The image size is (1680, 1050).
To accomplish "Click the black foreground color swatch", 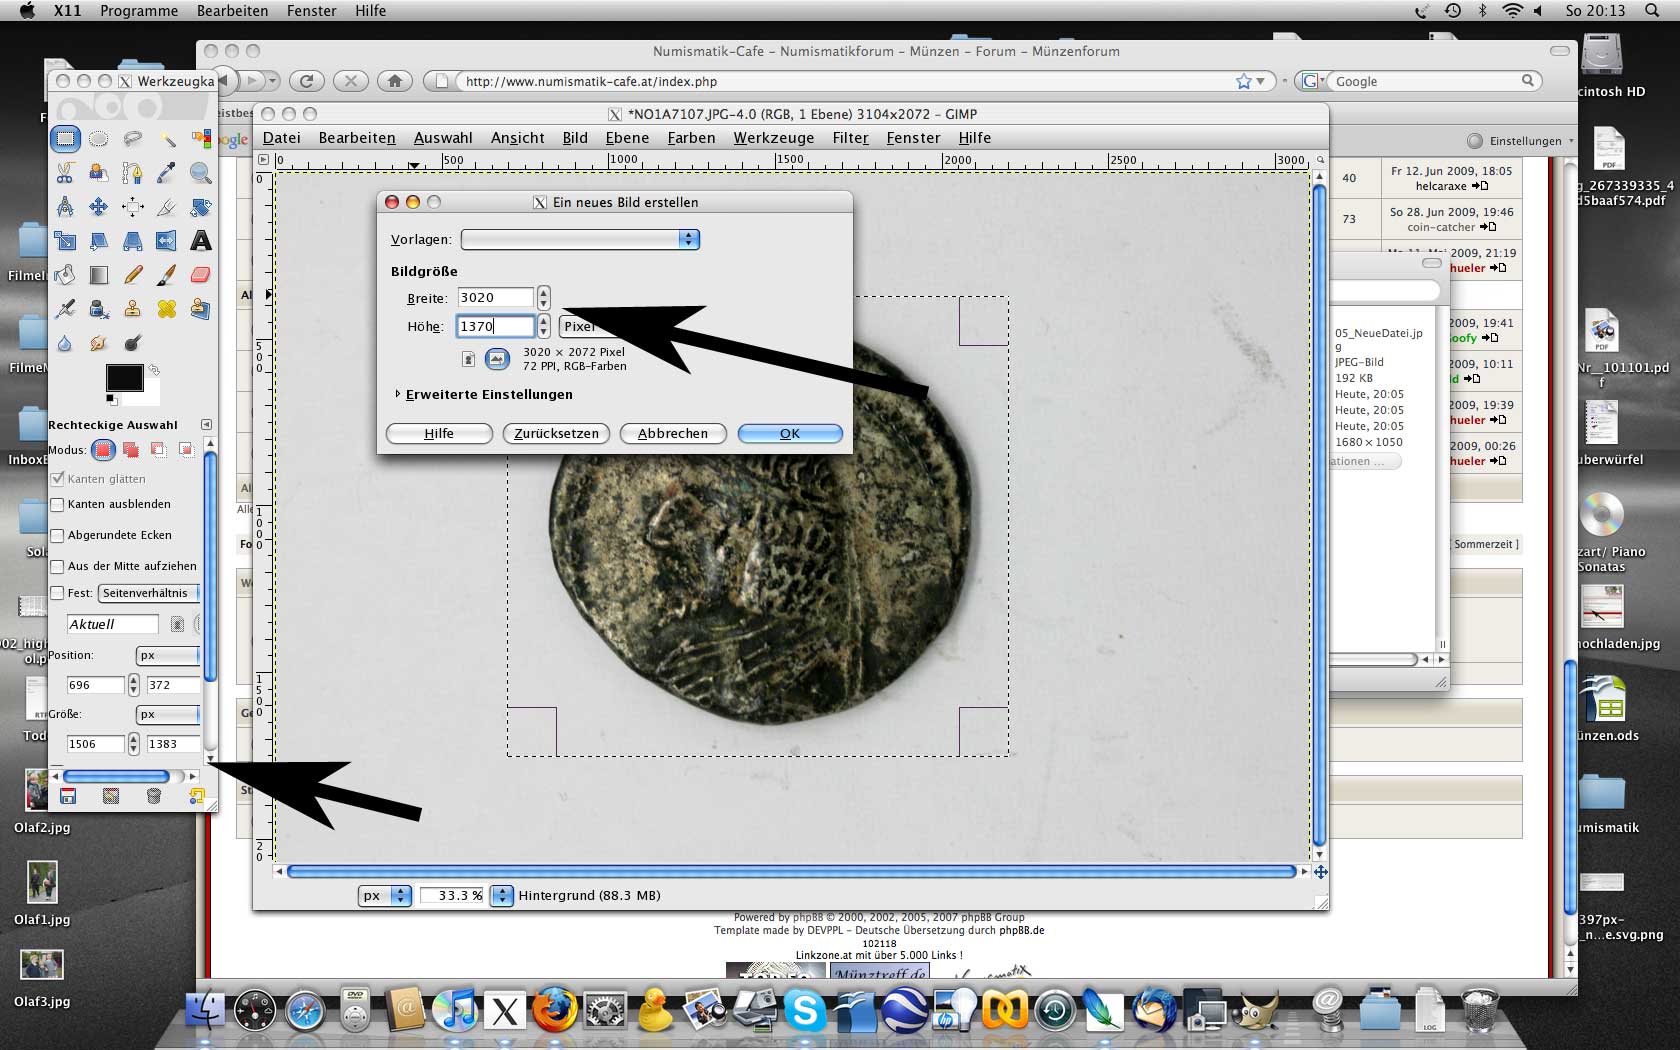I will point(124,377).
